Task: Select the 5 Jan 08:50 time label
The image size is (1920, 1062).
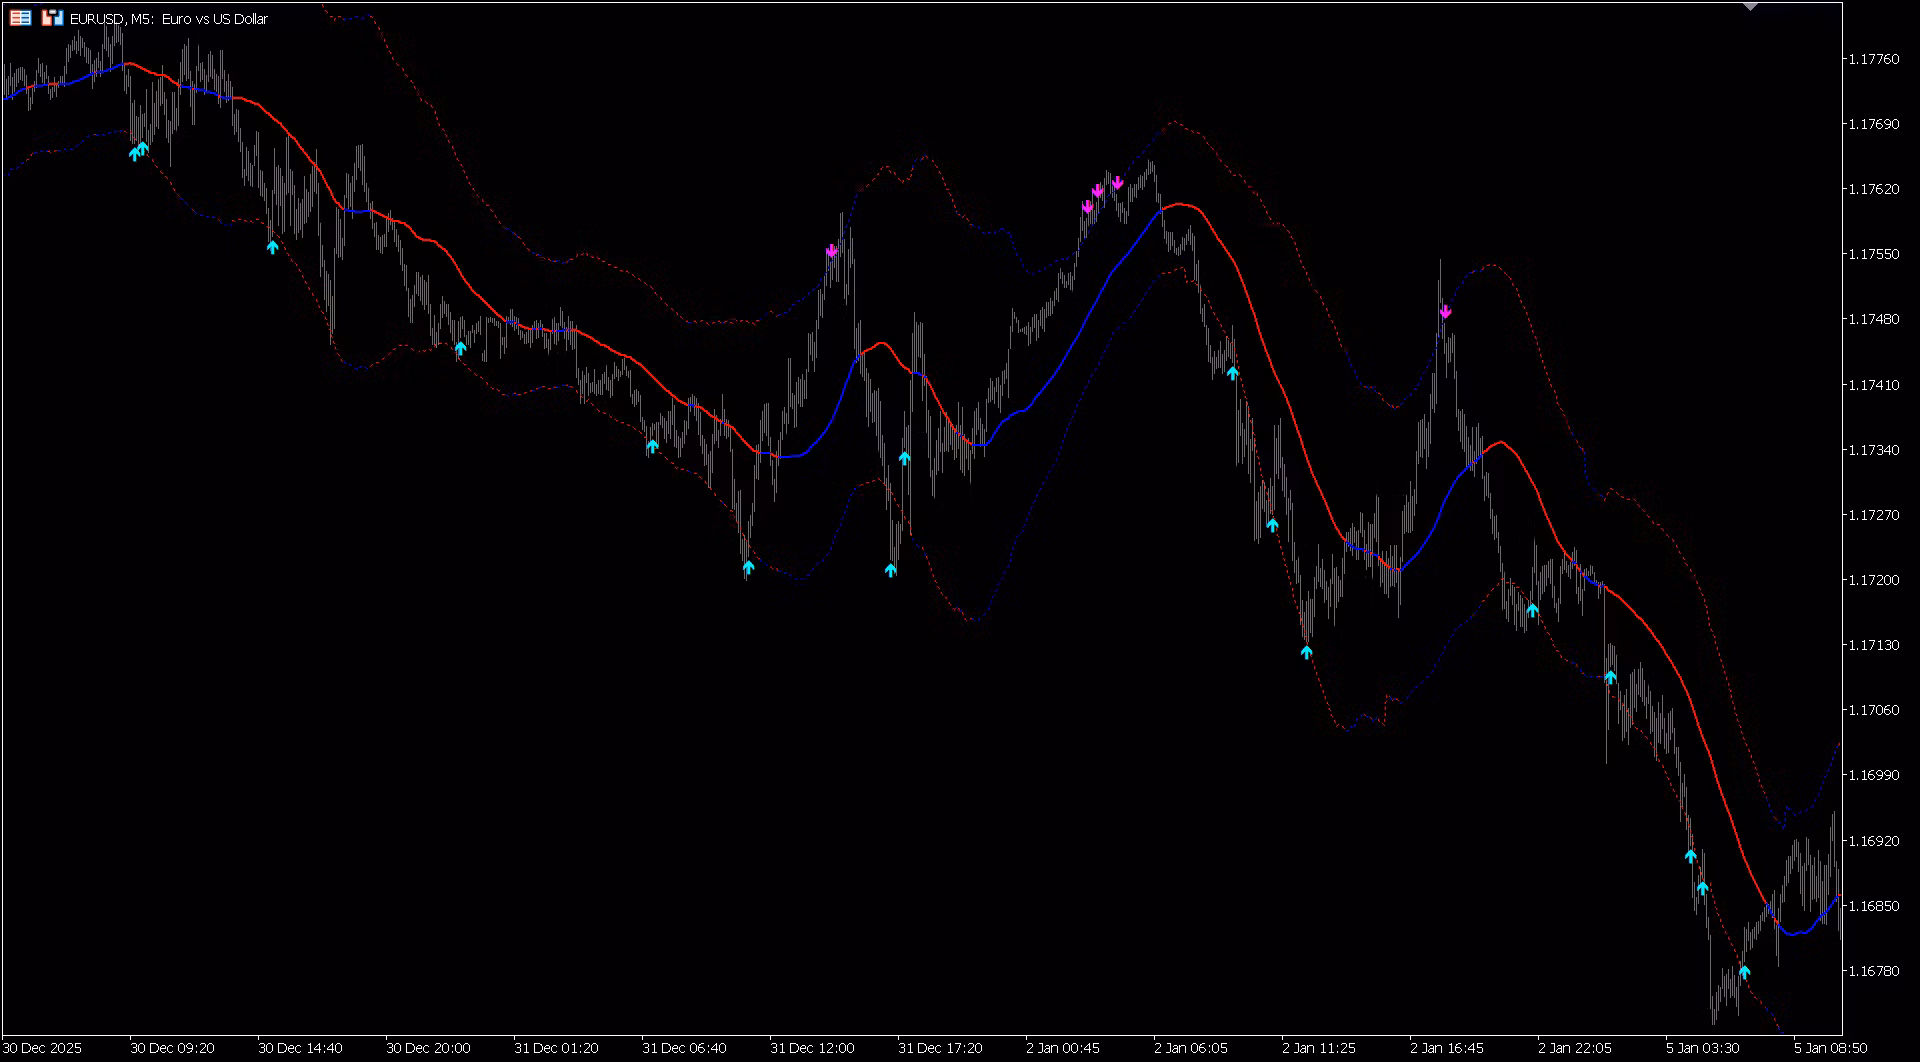Action: (1830, 1048)
